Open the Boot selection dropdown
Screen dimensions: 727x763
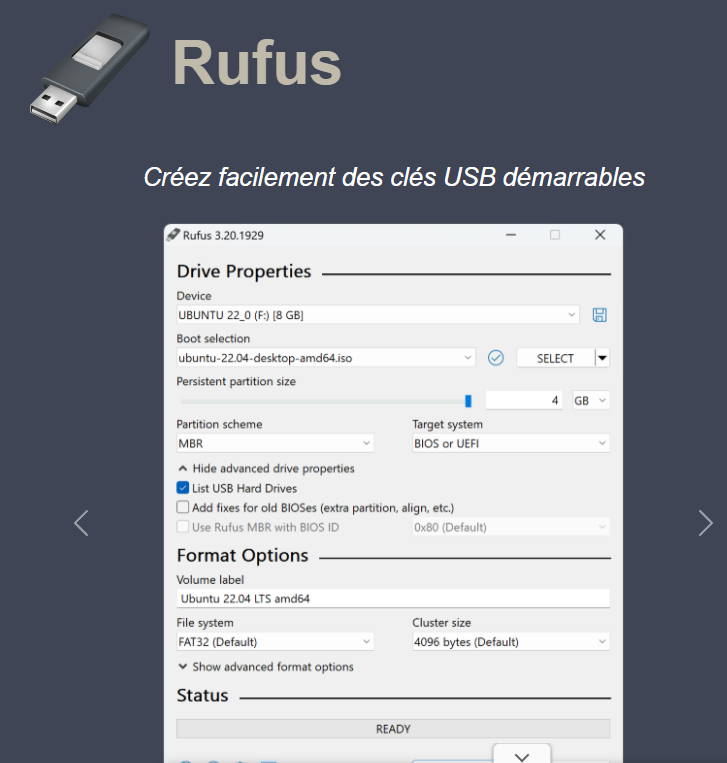click(326, 358)
